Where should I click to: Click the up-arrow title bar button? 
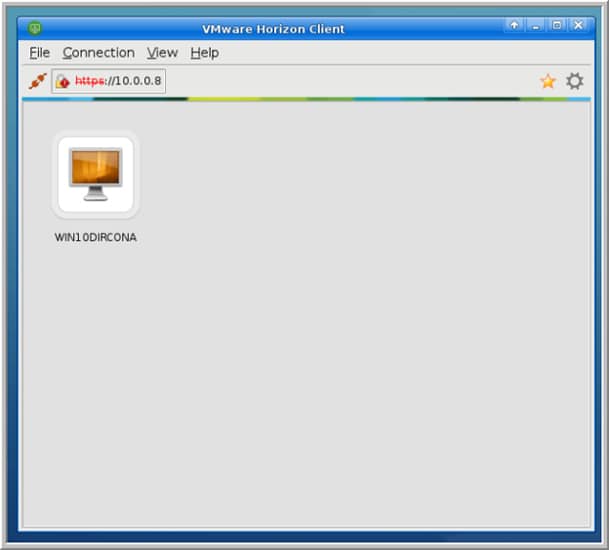(514, 26)
